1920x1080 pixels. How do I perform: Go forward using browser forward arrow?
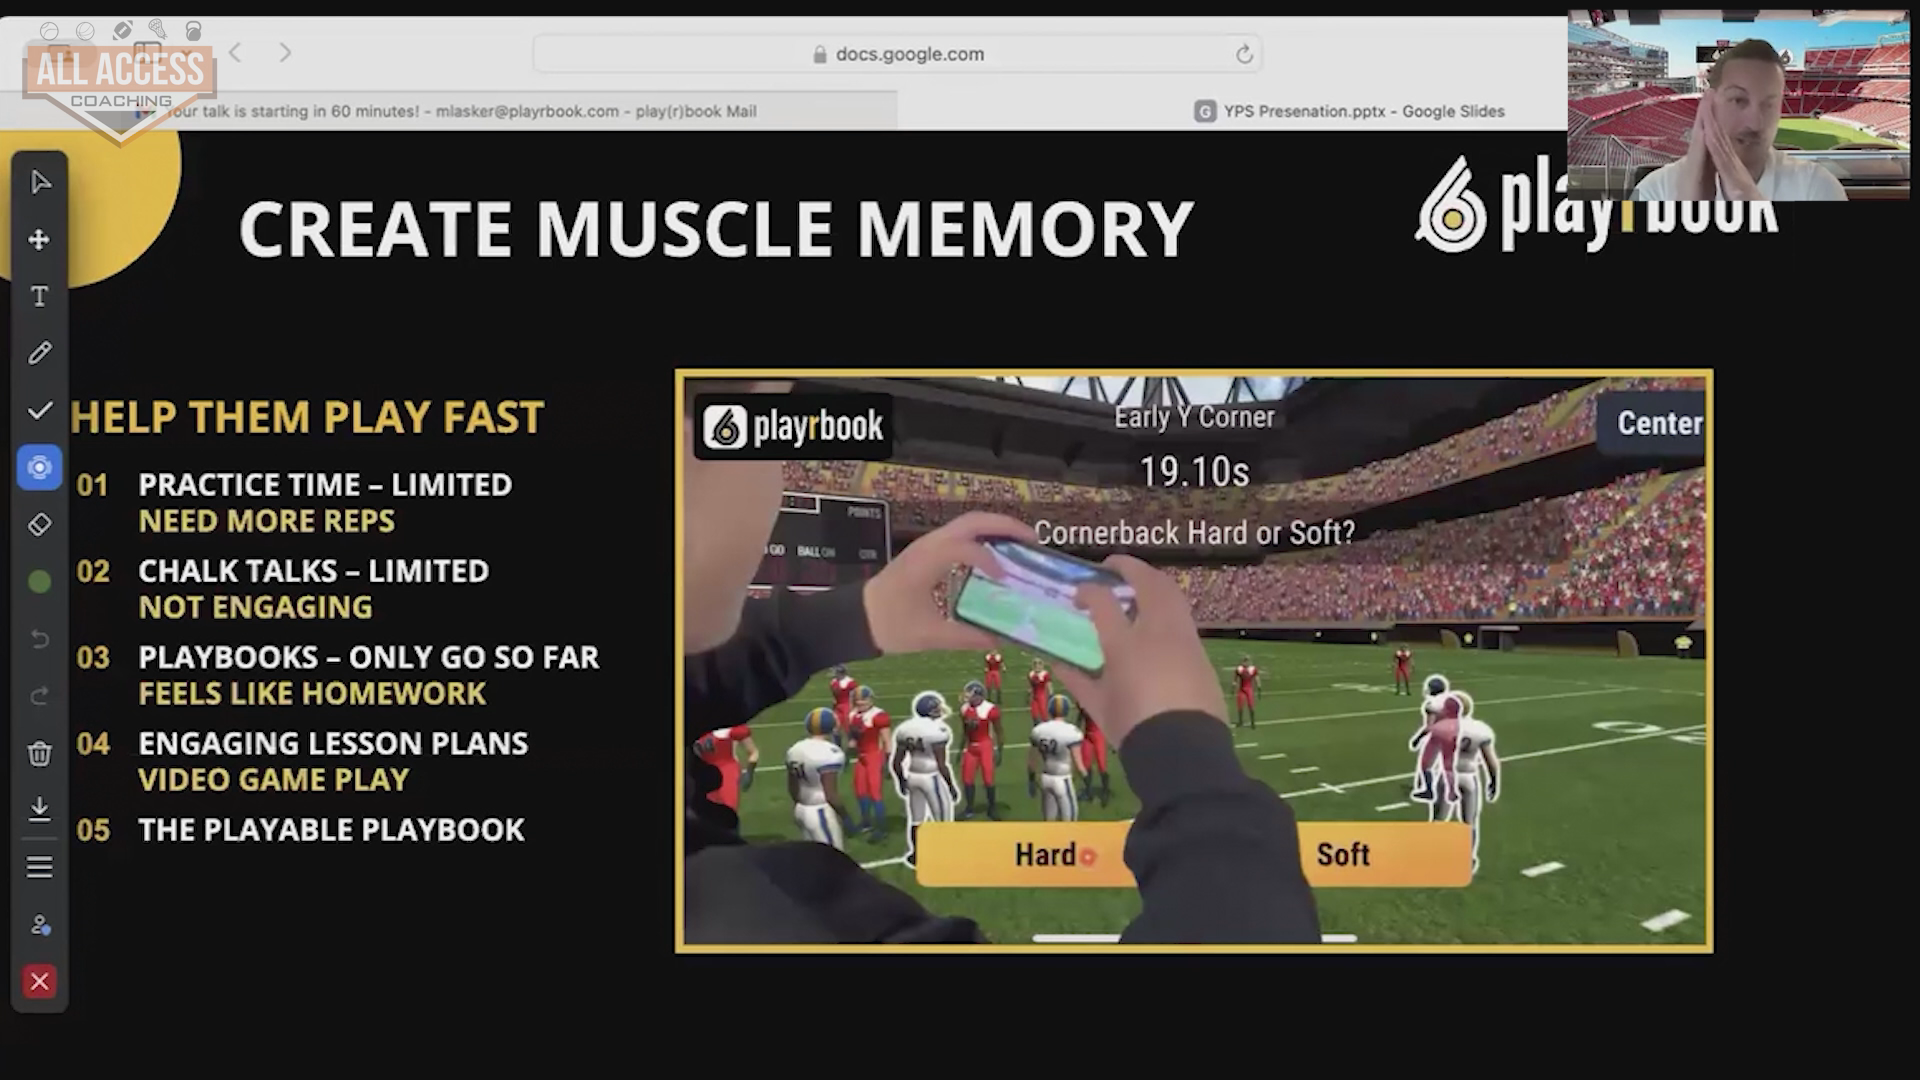tap(285, 52)
